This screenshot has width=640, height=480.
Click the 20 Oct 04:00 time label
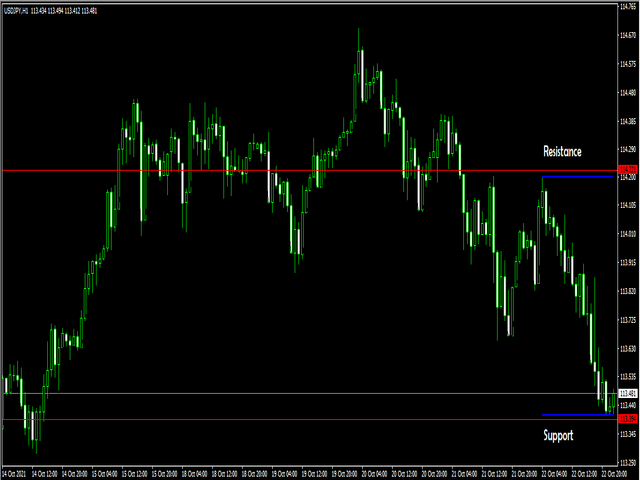375,473
